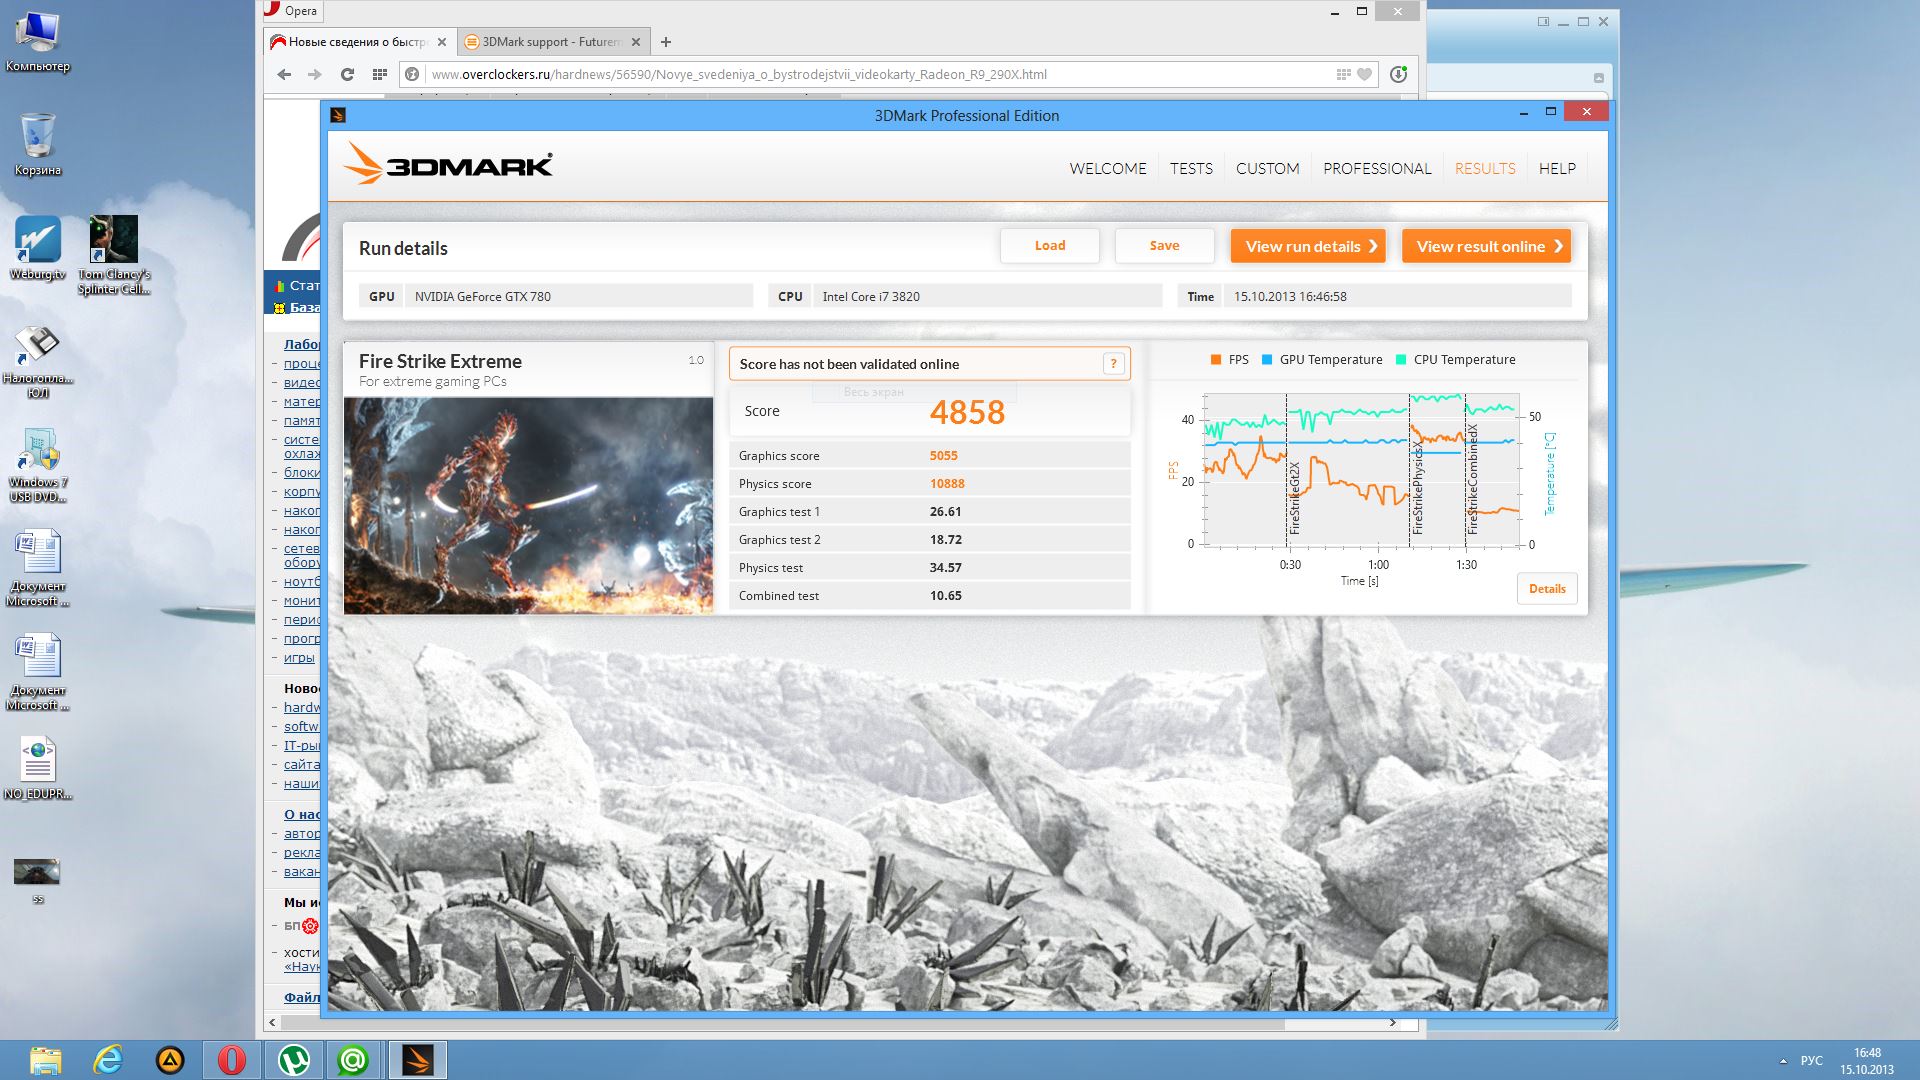Viewport: 1920px width, 1080px height.
Task: Click the Fire Strike Extreme thumbnail image
Action: [x=528, y=506]
